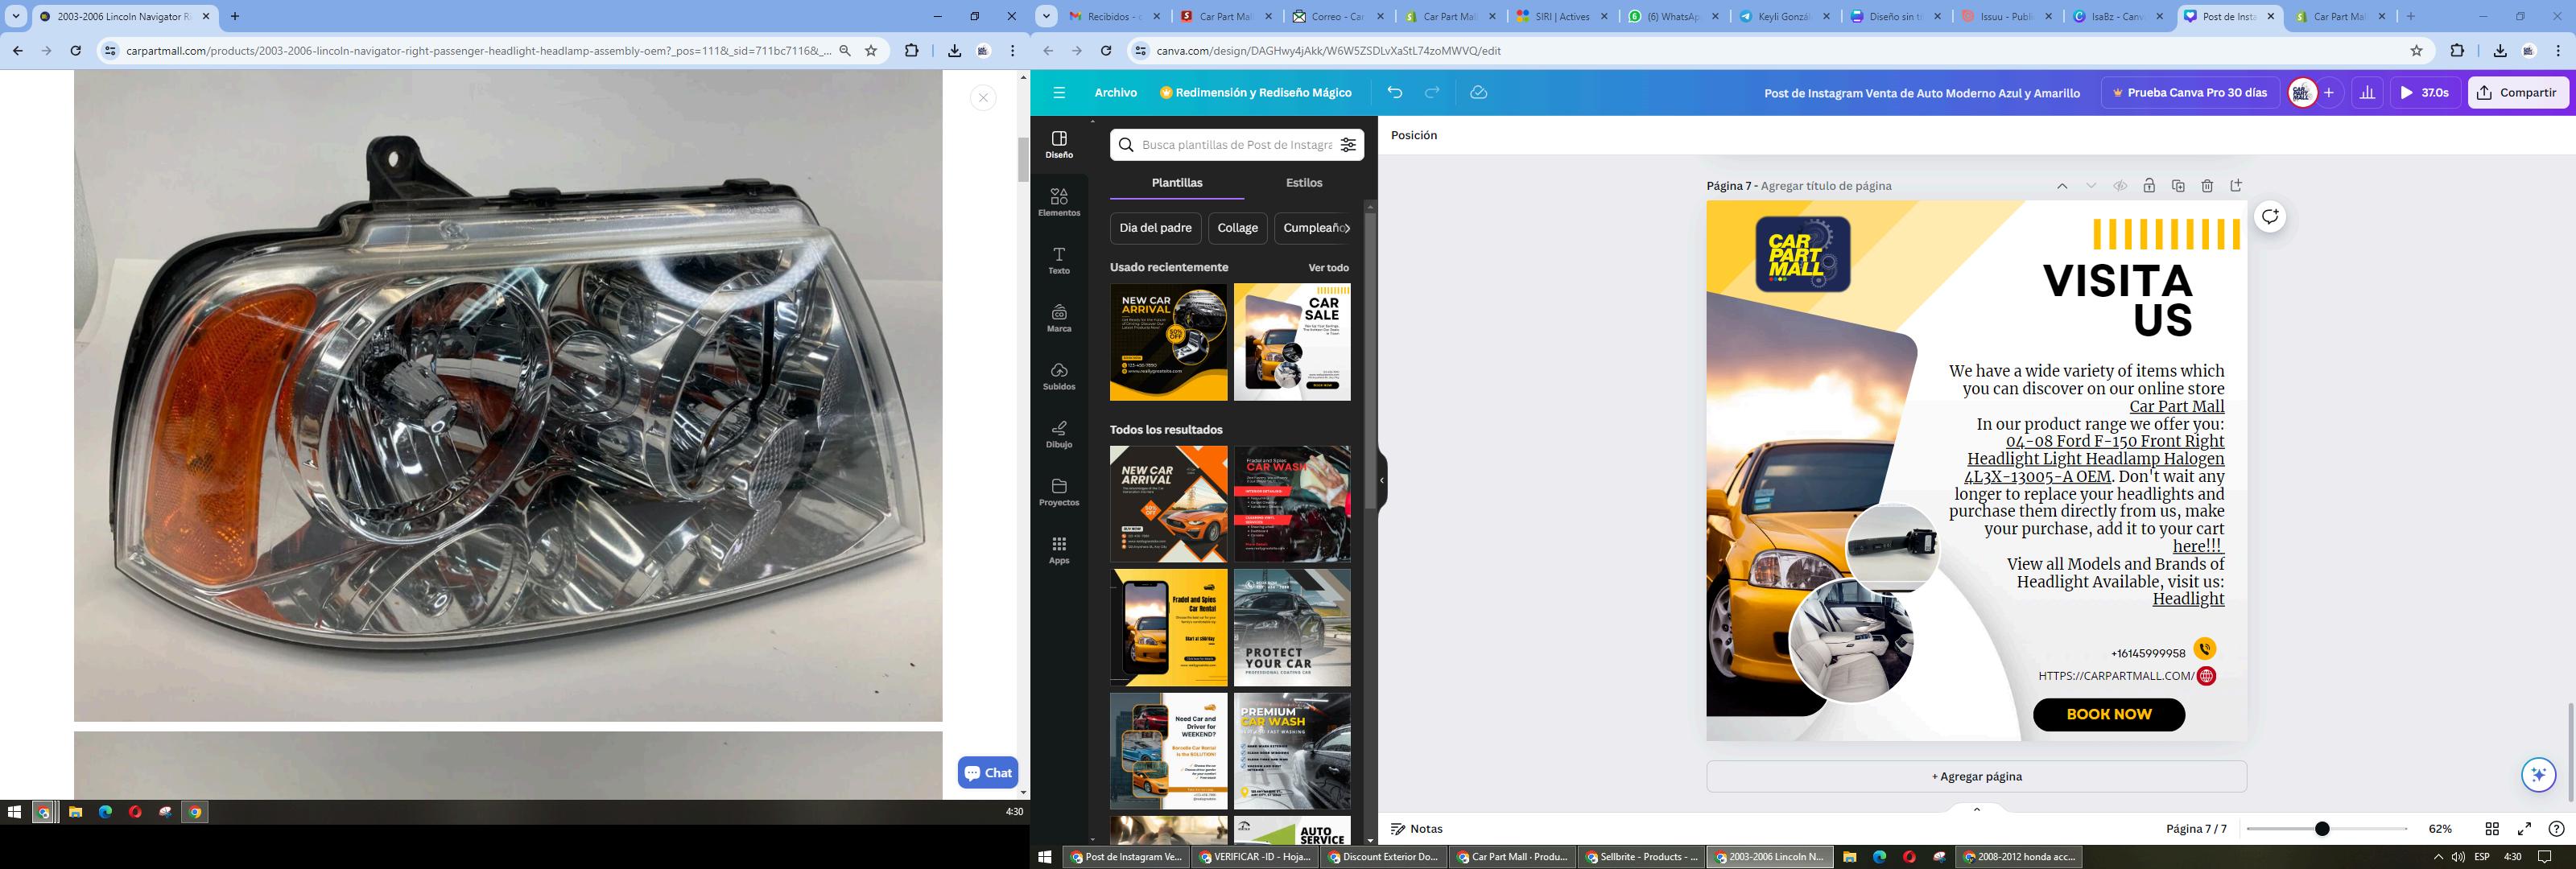This screenshot has width=2576, height=869.
Task: Click the undo arrow in Canva header
Action: click(x=1395, y=93)
